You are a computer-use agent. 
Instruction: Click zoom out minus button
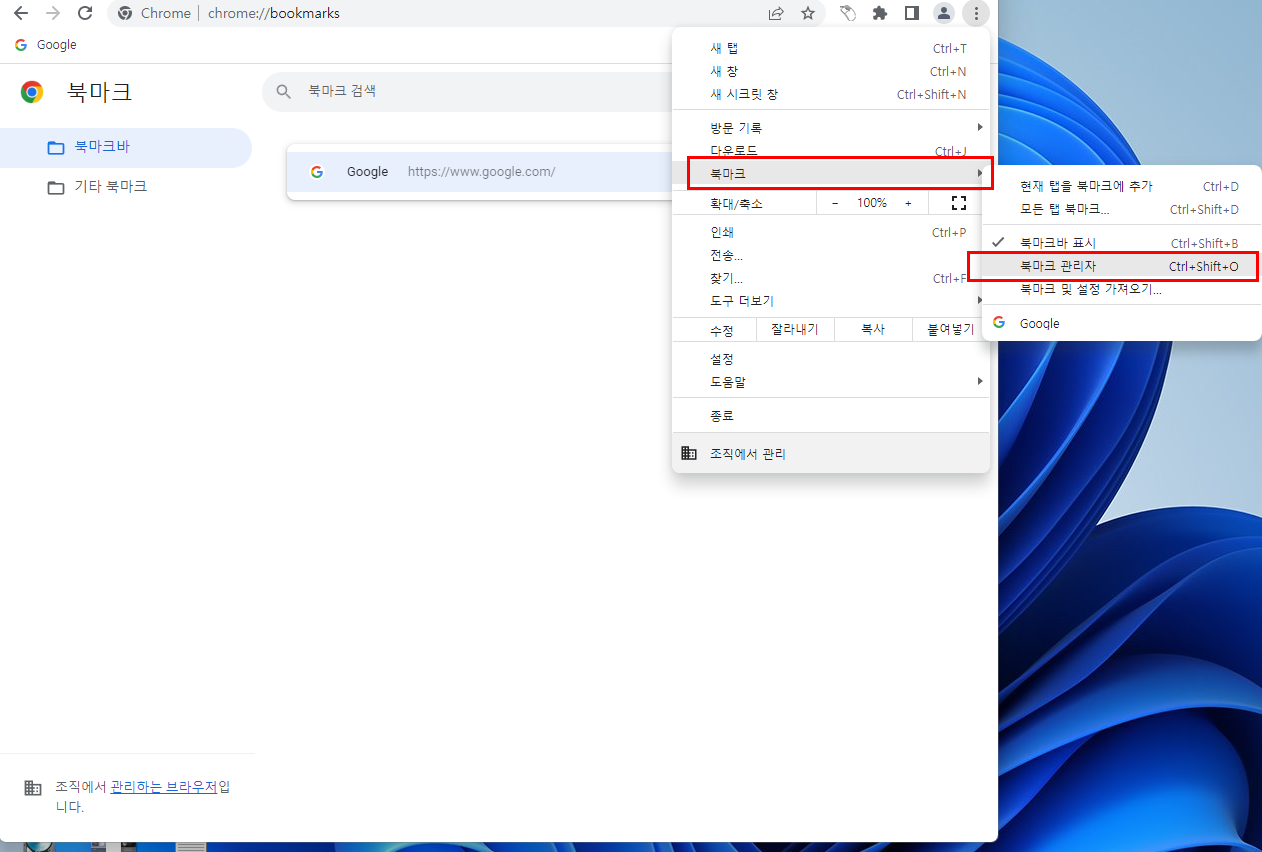click(835, 203)
